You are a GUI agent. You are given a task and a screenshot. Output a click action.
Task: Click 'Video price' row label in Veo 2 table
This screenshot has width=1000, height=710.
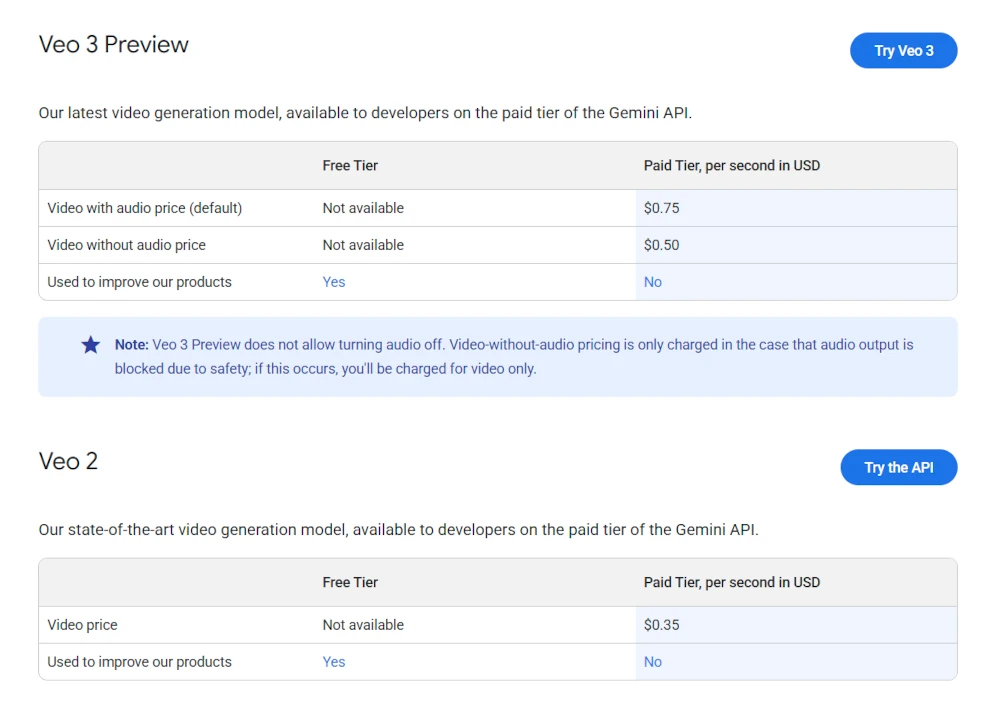click(82, 625)
